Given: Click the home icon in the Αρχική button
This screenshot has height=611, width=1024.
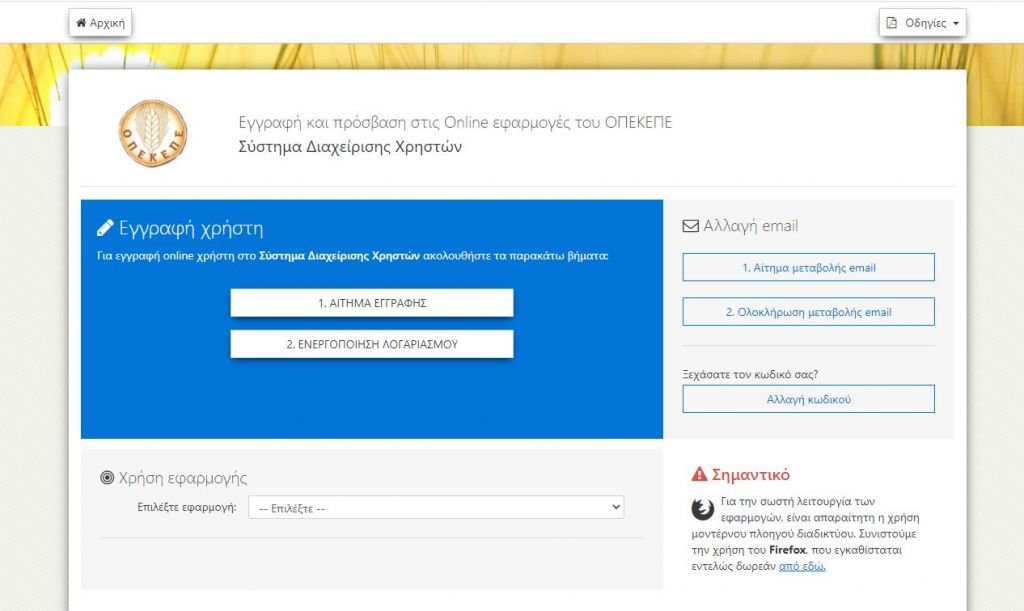Looking at the screenshot, I should (x=82, y=23).
